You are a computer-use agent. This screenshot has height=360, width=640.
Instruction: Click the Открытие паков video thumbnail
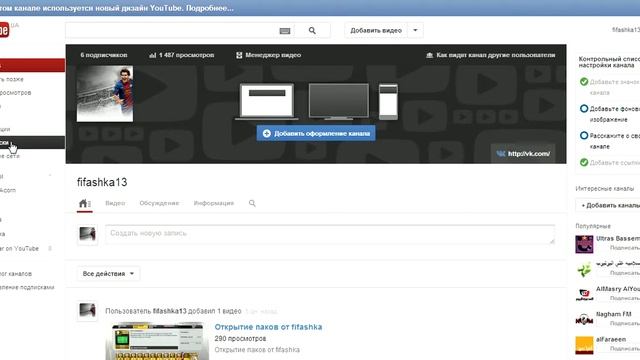coord(157,341)
